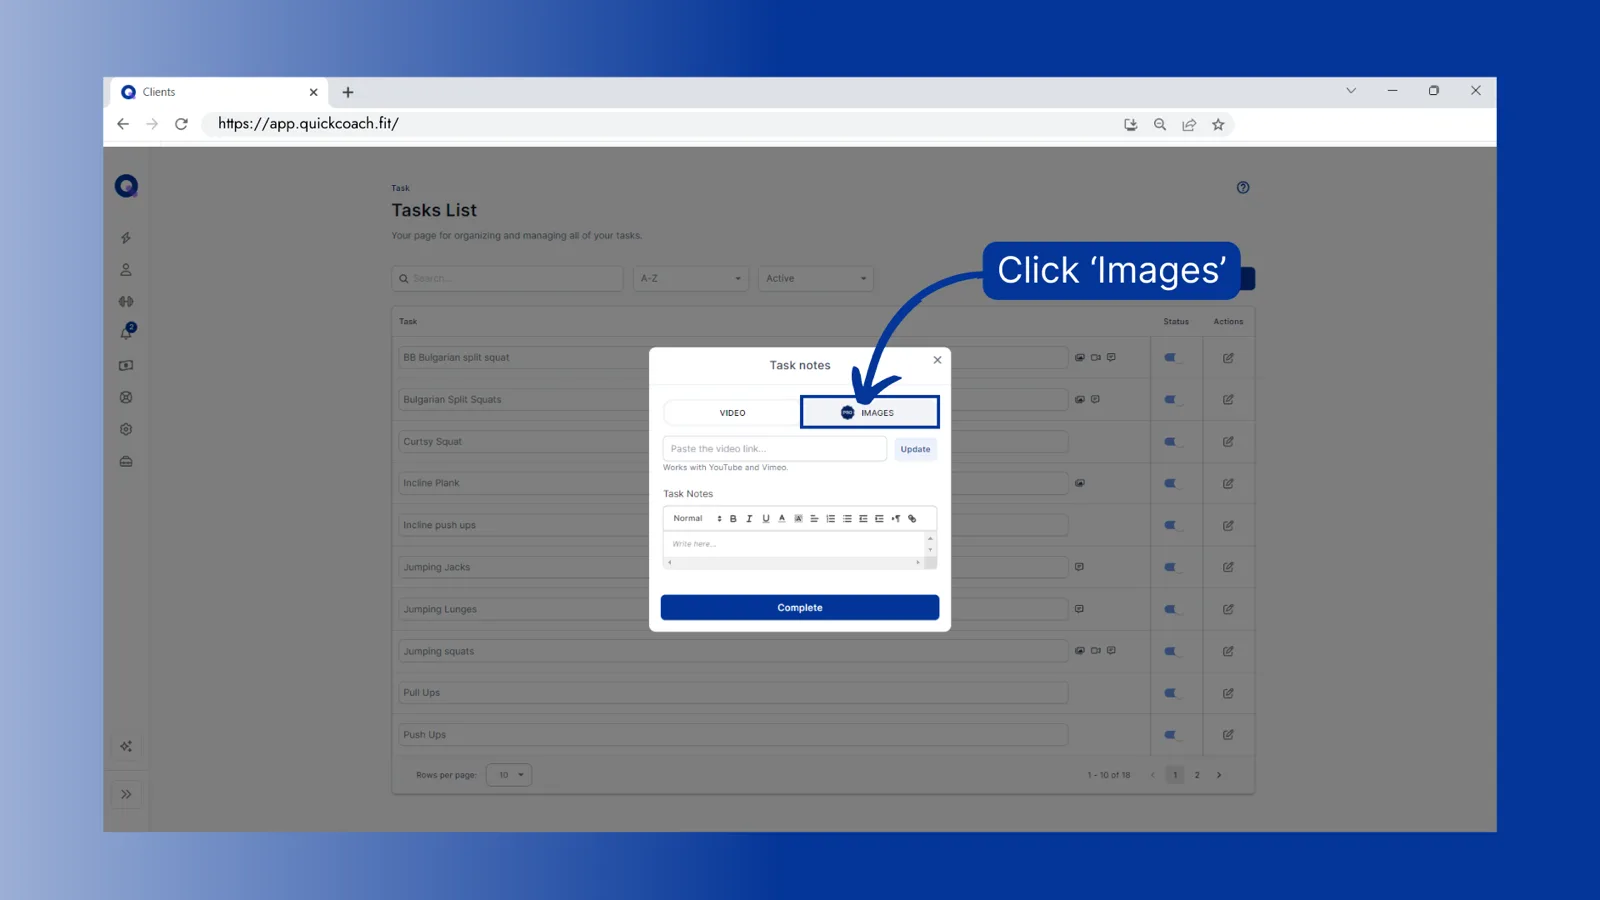Apply bullet list formatting
The height and width of the screenshot is (900, 1600).
pyautogui.click(x=847, y=519)
